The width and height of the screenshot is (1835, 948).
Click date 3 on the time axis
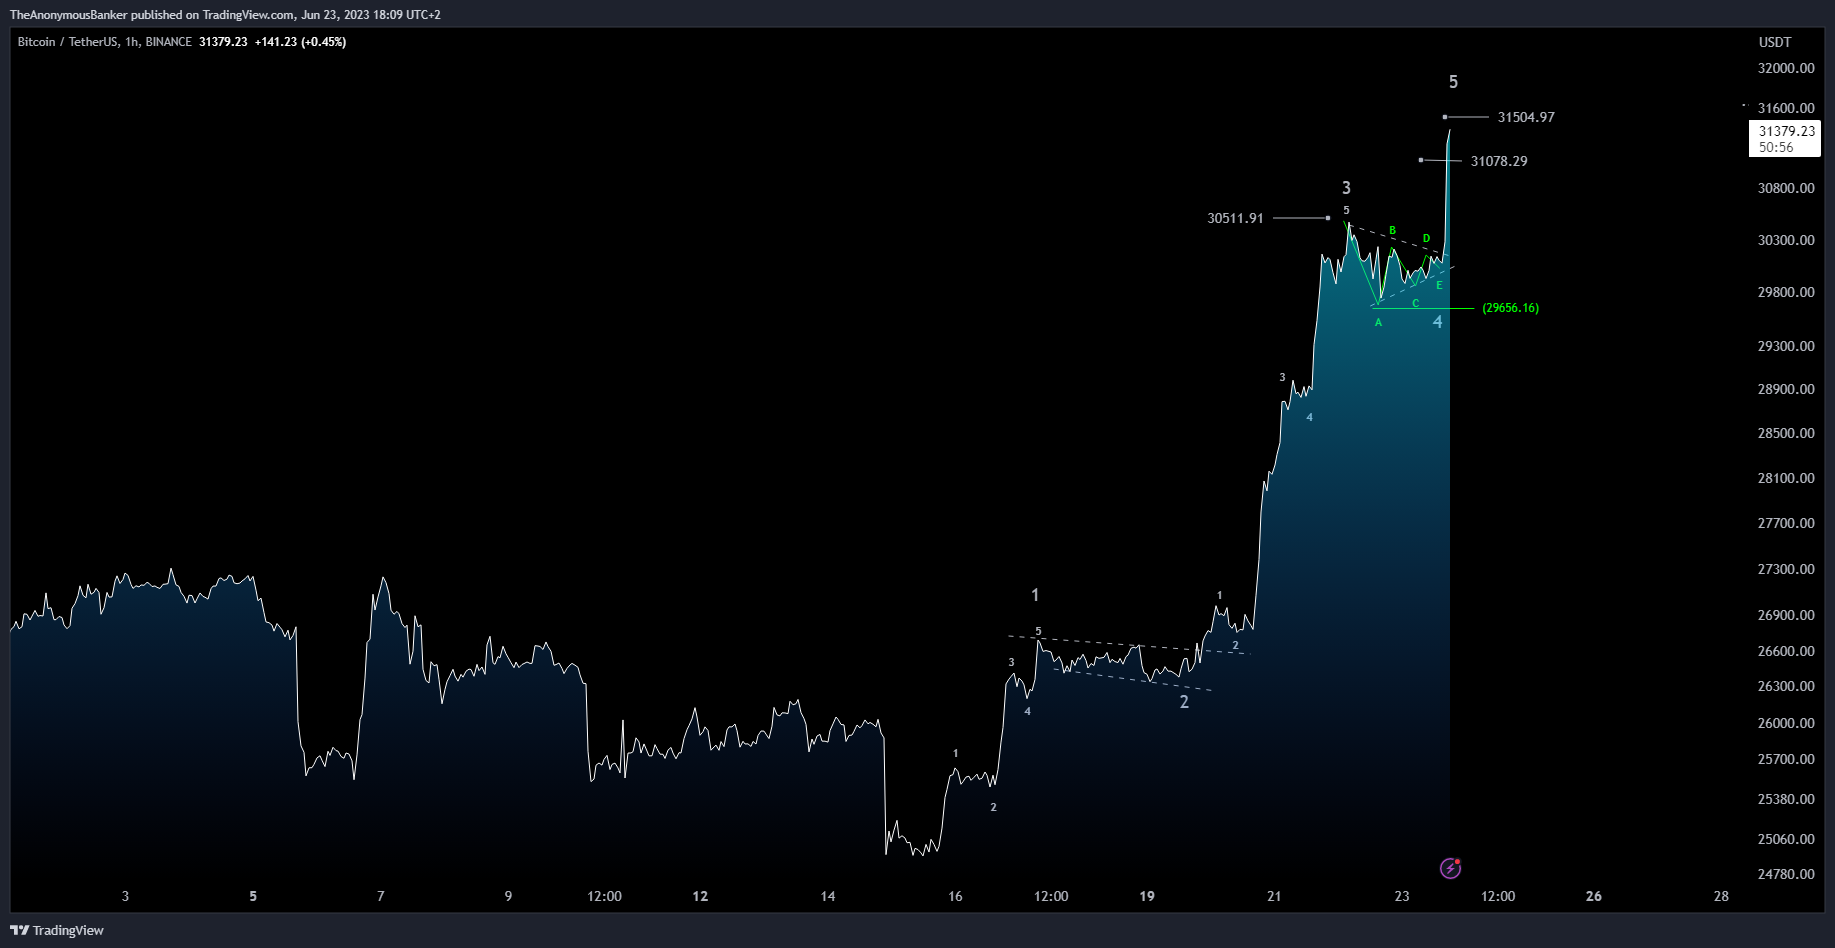pyautogui.click(x=125, y=896)
